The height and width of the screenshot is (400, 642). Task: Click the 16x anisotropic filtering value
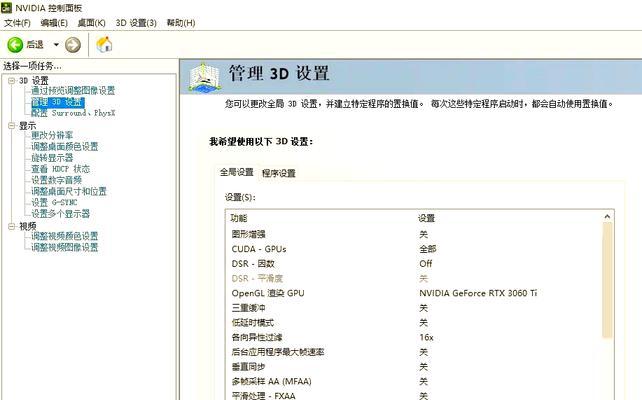click(x=426, y=337)
